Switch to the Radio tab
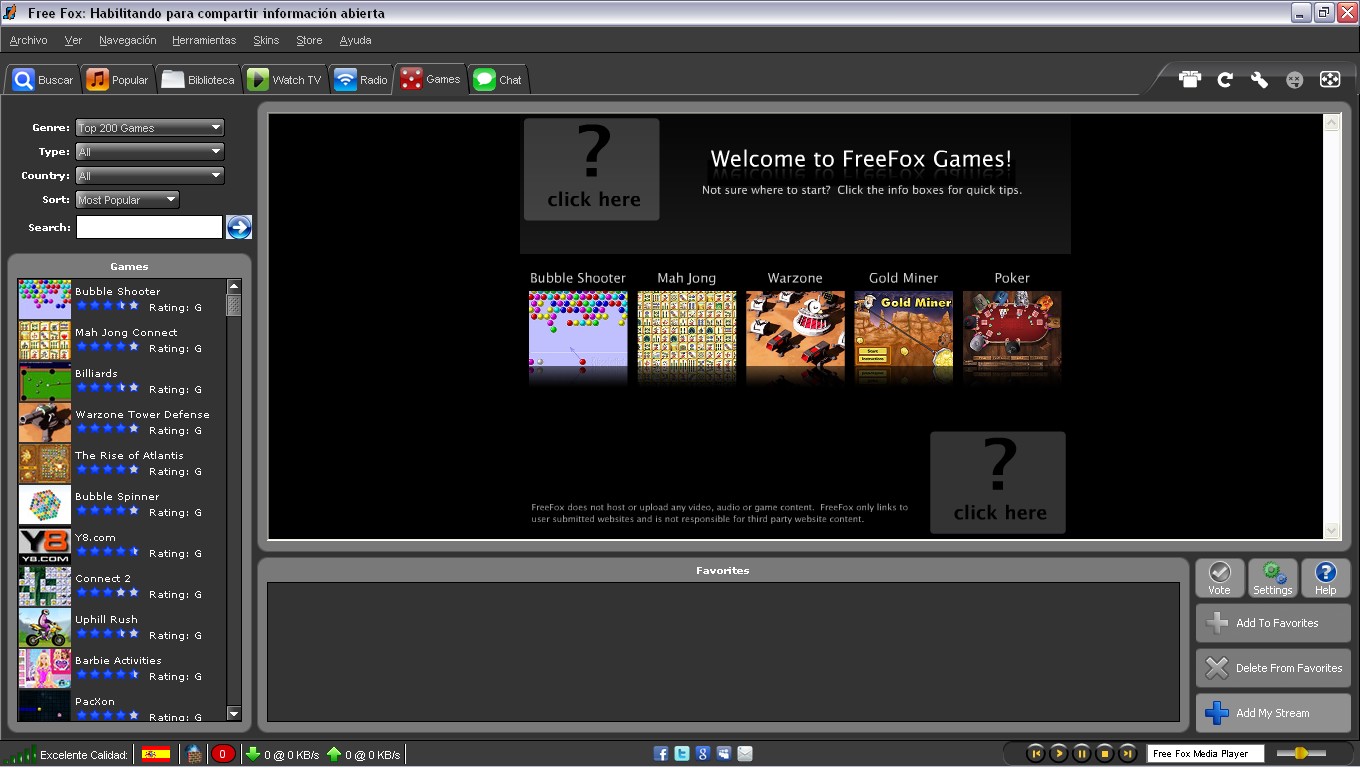The image size is (1360, 768). pyautogui.click(x=361, y=80)
